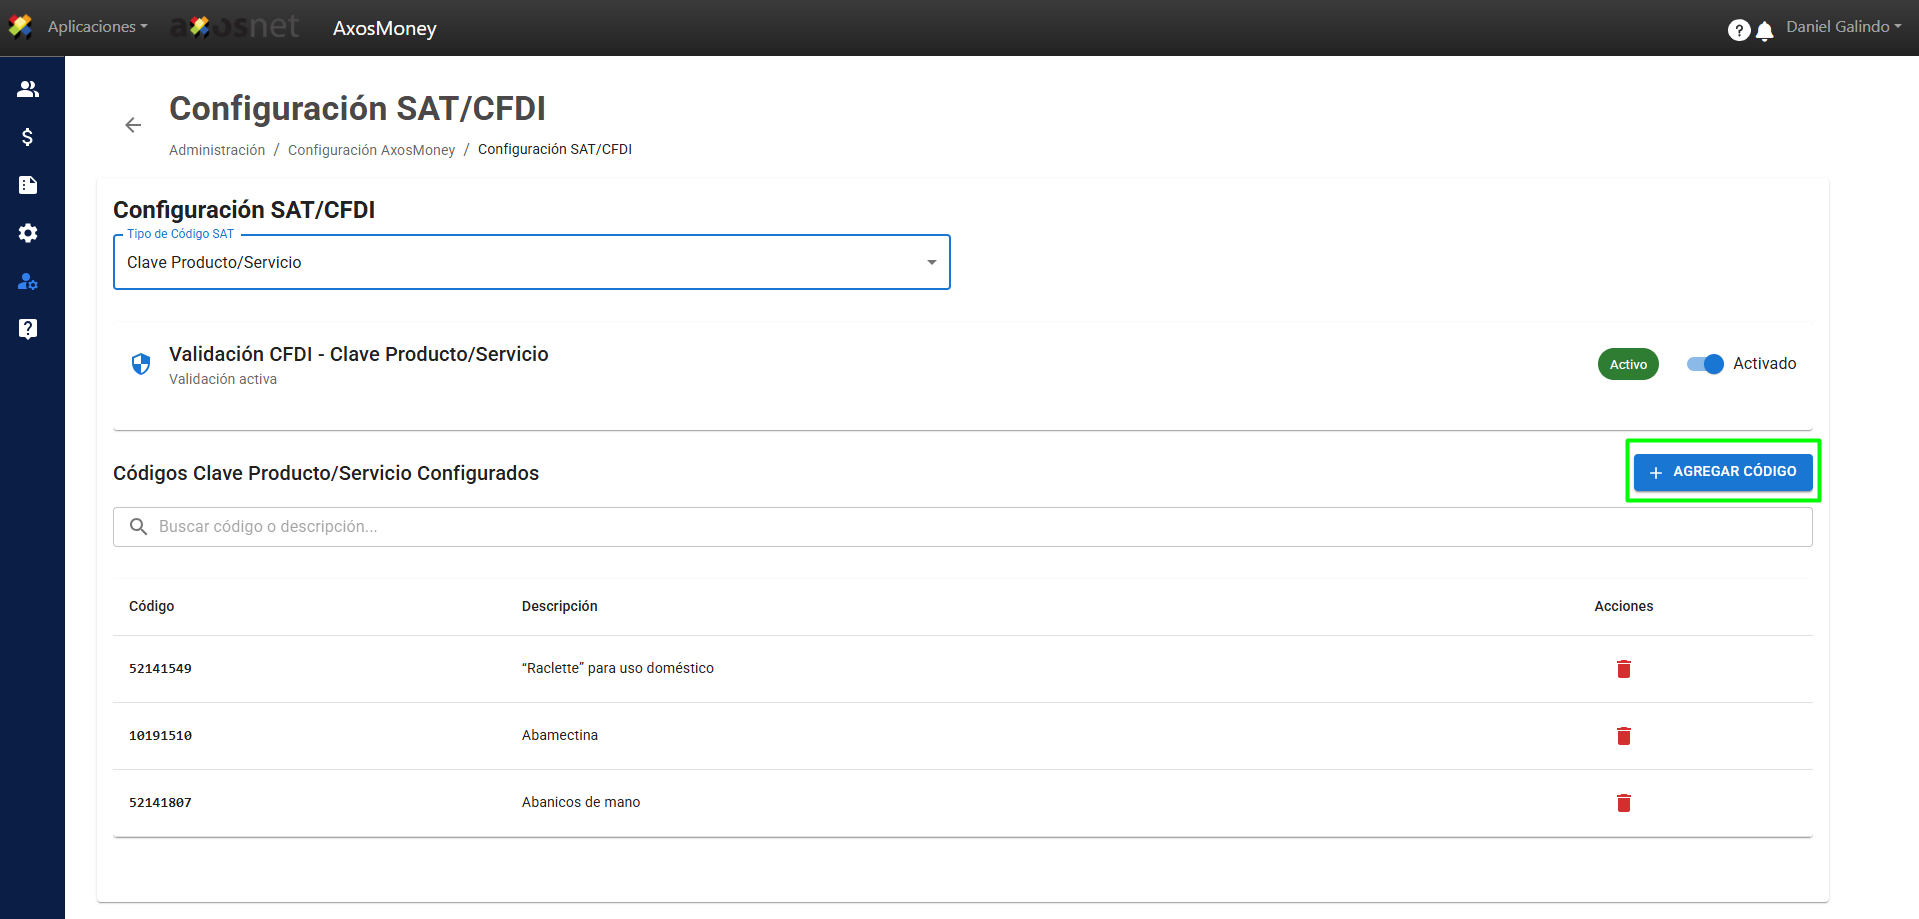Delete code 52141549 Raclette row

click(1623, 669)
